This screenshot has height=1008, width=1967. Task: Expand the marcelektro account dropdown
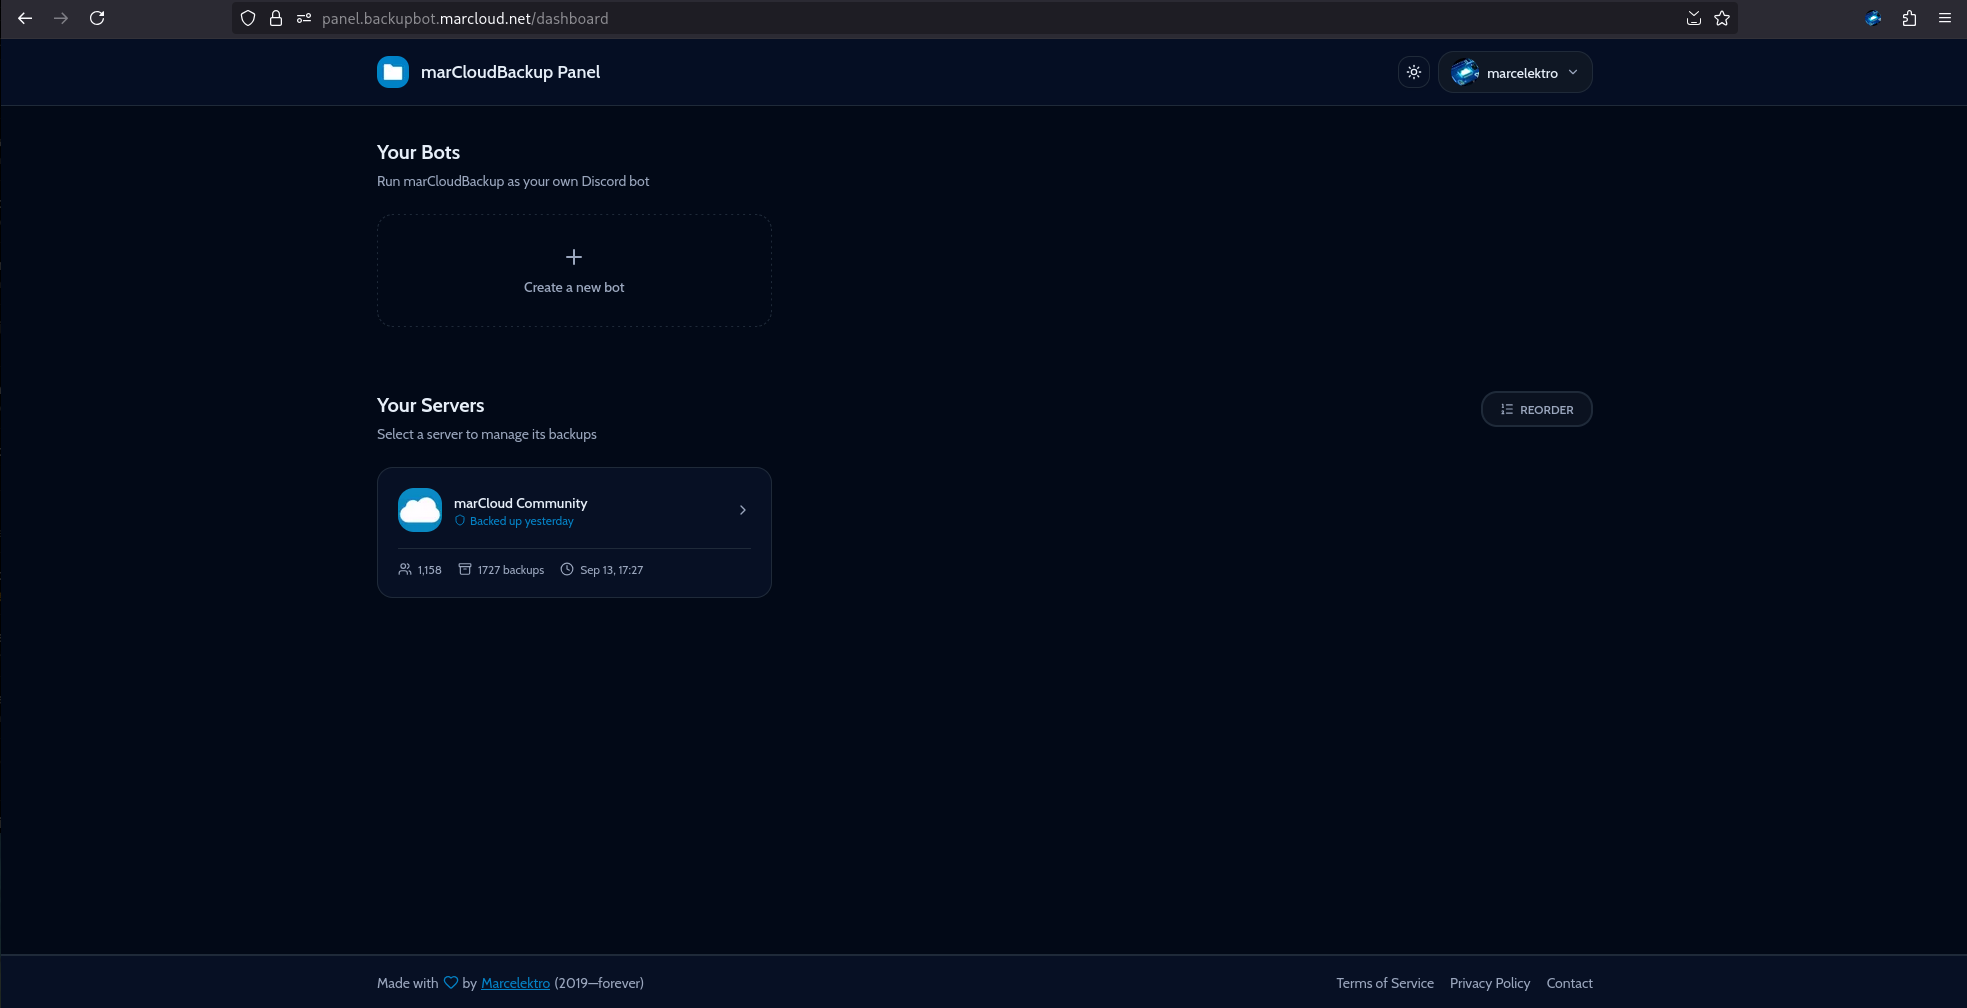(x=1573, y=72)
